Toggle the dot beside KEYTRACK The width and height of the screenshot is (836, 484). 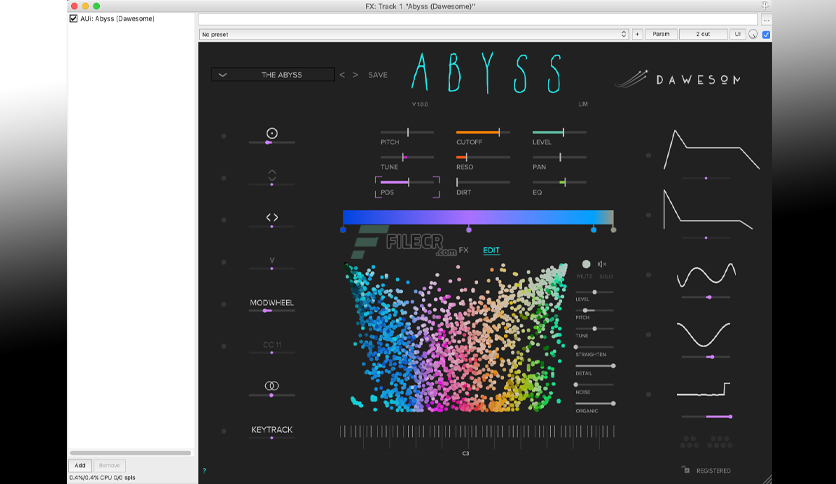224,431
